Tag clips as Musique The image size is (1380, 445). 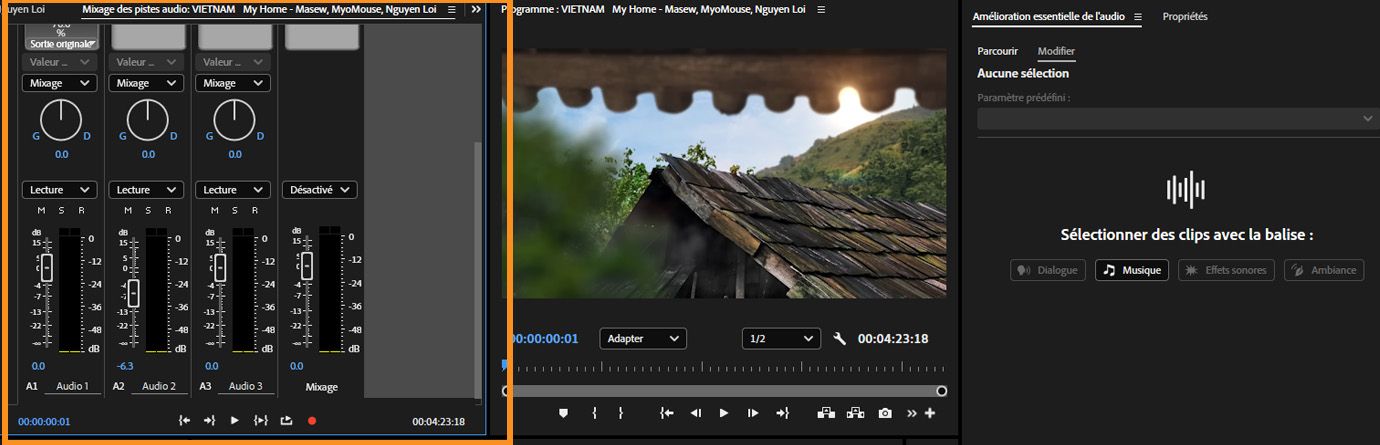(1132, 270)
